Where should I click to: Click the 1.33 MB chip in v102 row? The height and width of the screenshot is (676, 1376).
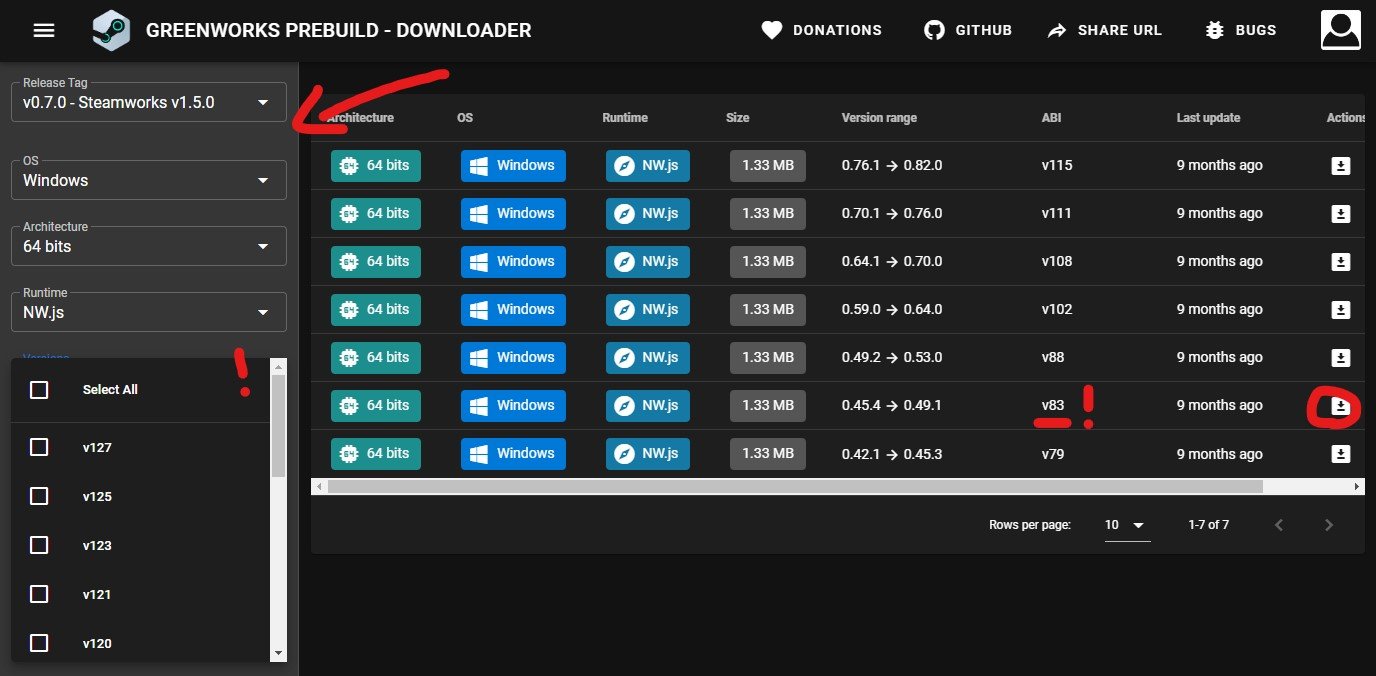[768, 310]
